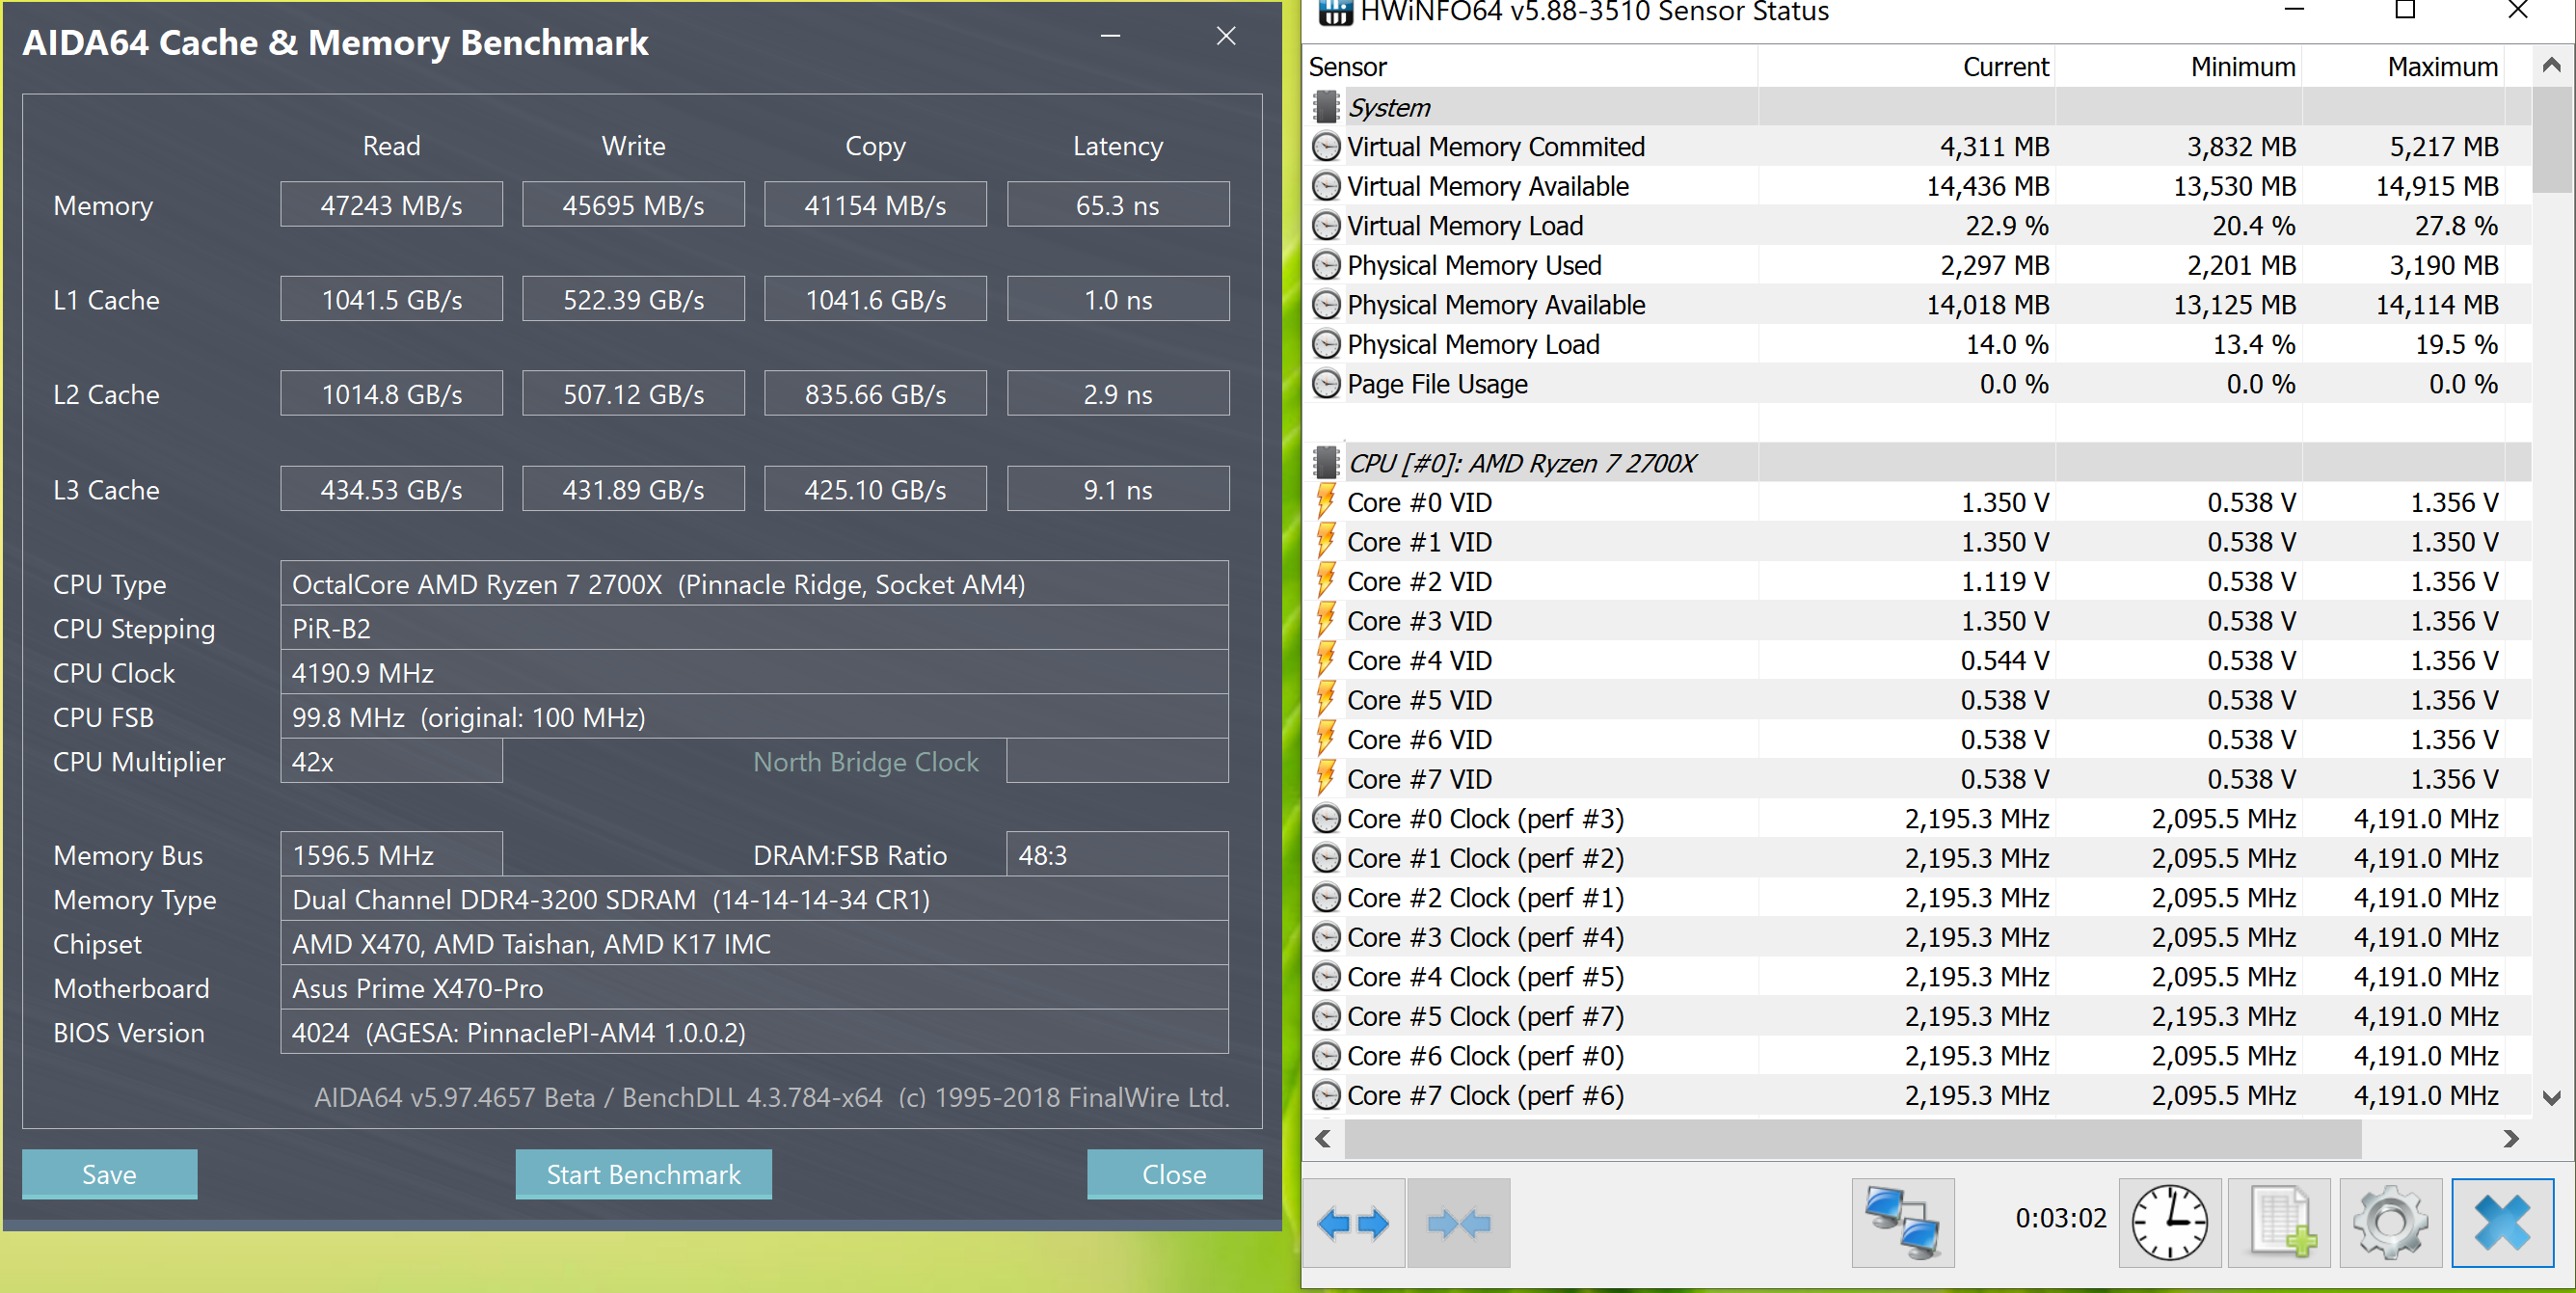Image resolution: width=2576 pixels, height=1293 pixels.
Task: Click Physical Memory Used clock icon
Action: click(1326, 265)
